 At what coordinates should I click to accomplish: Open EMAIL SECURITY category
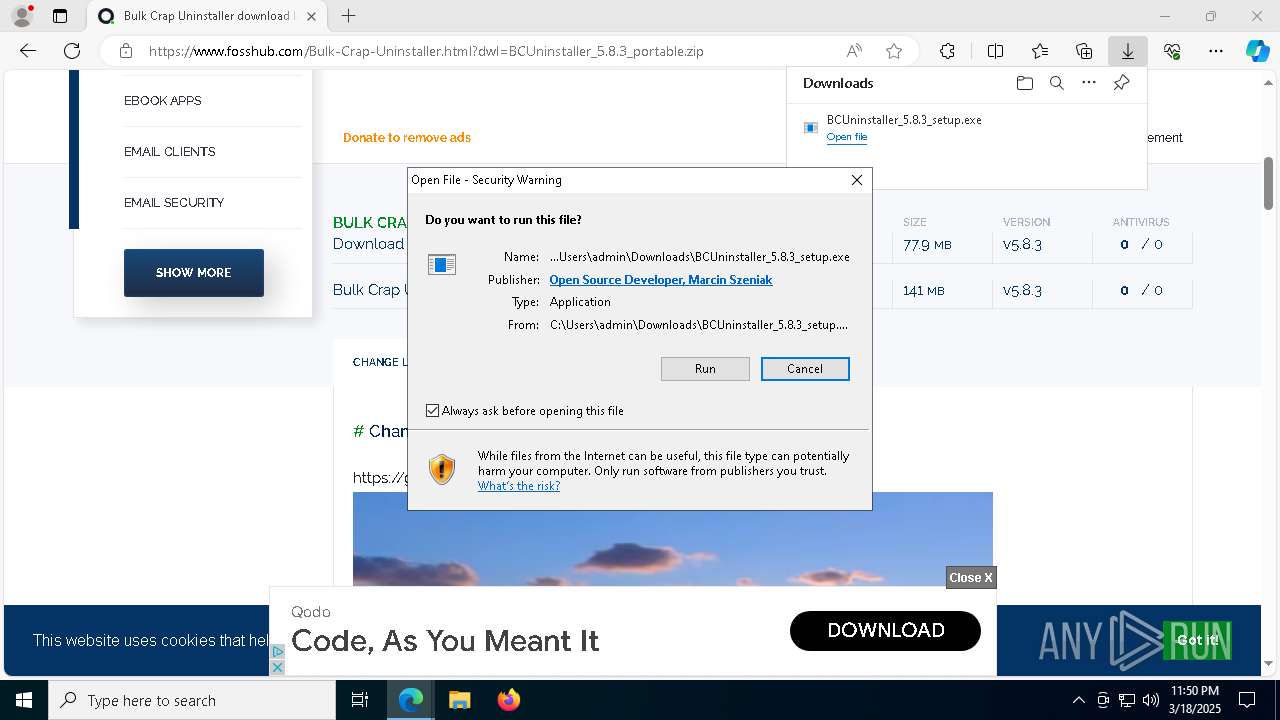pos(174,203)
